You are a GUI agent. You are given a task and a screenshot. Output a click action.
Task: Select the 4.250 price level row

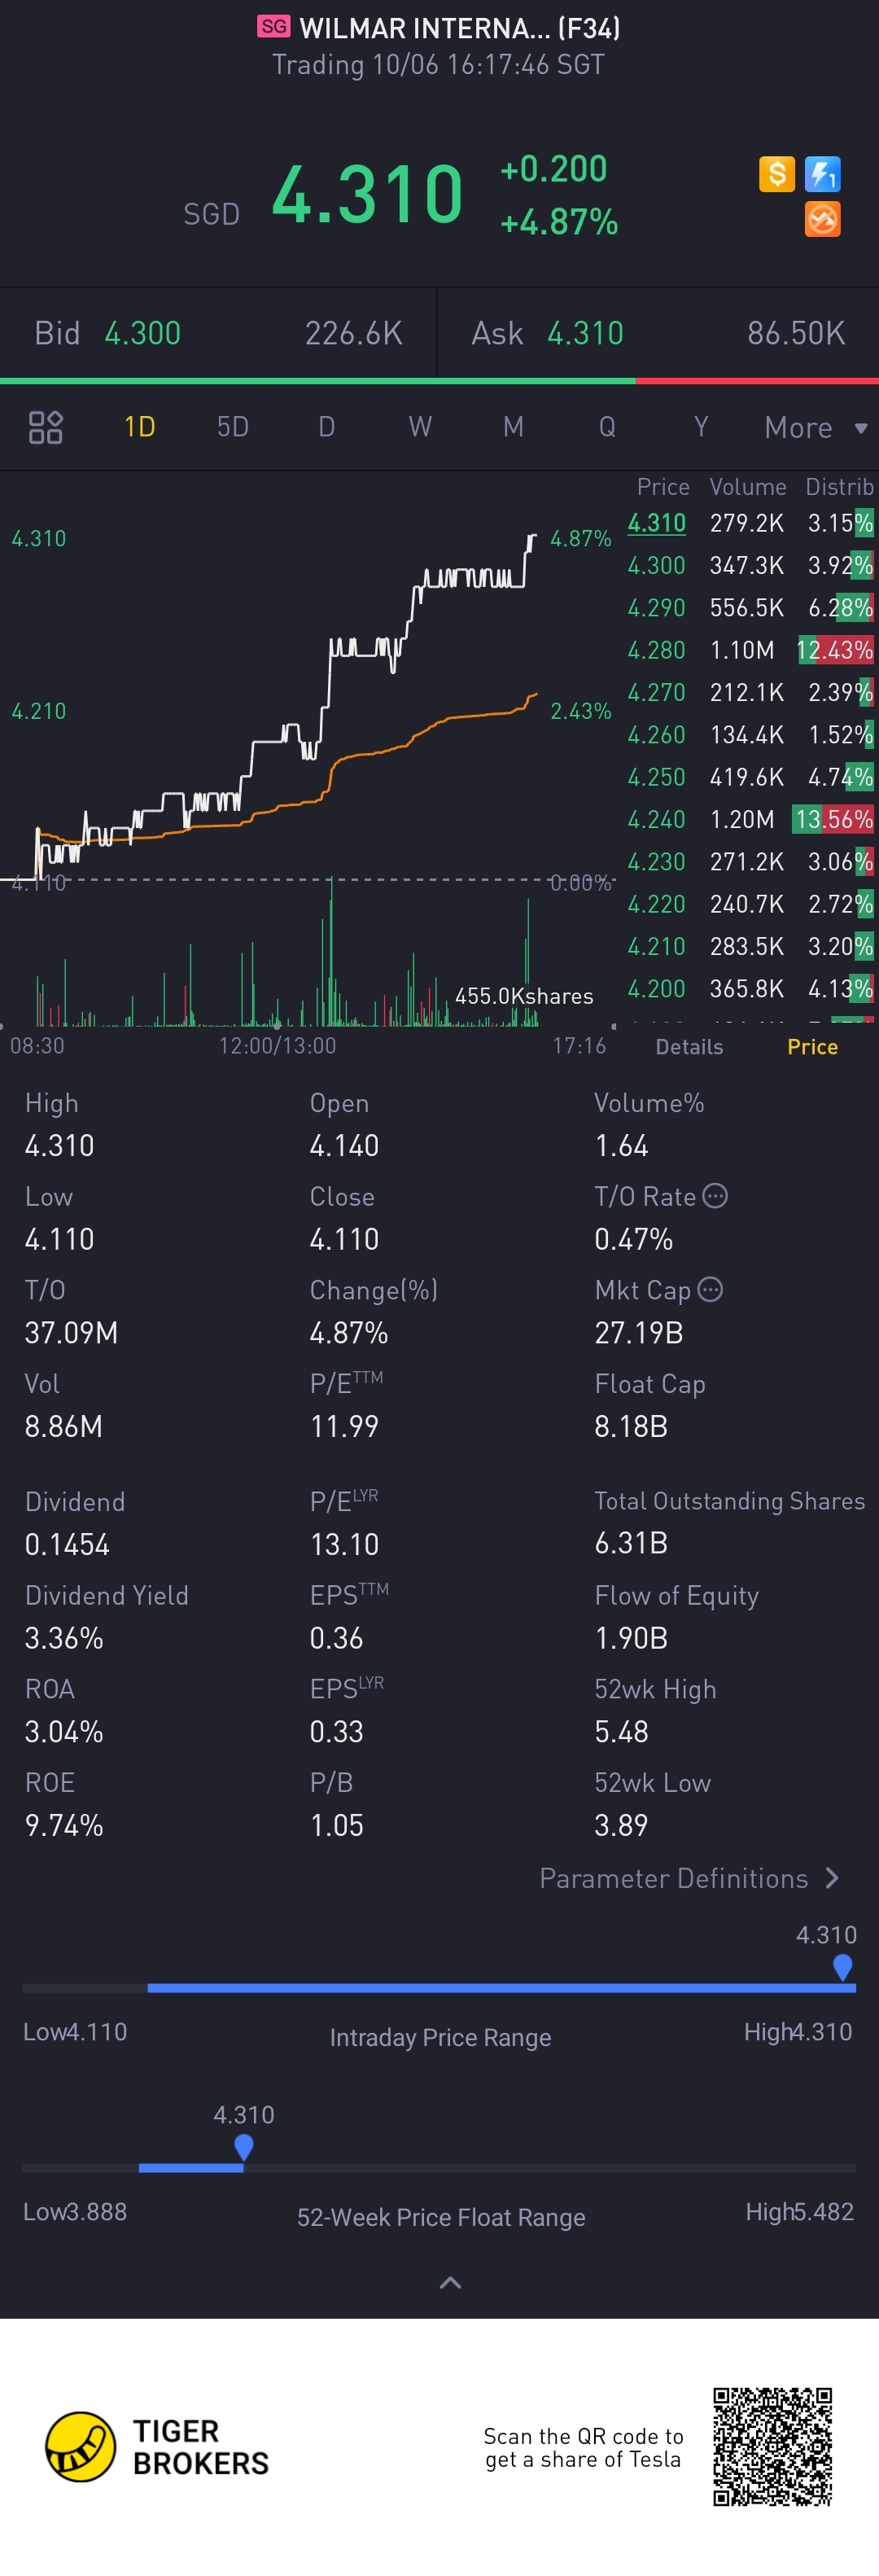pyautogui.click(x=750, y=777)
